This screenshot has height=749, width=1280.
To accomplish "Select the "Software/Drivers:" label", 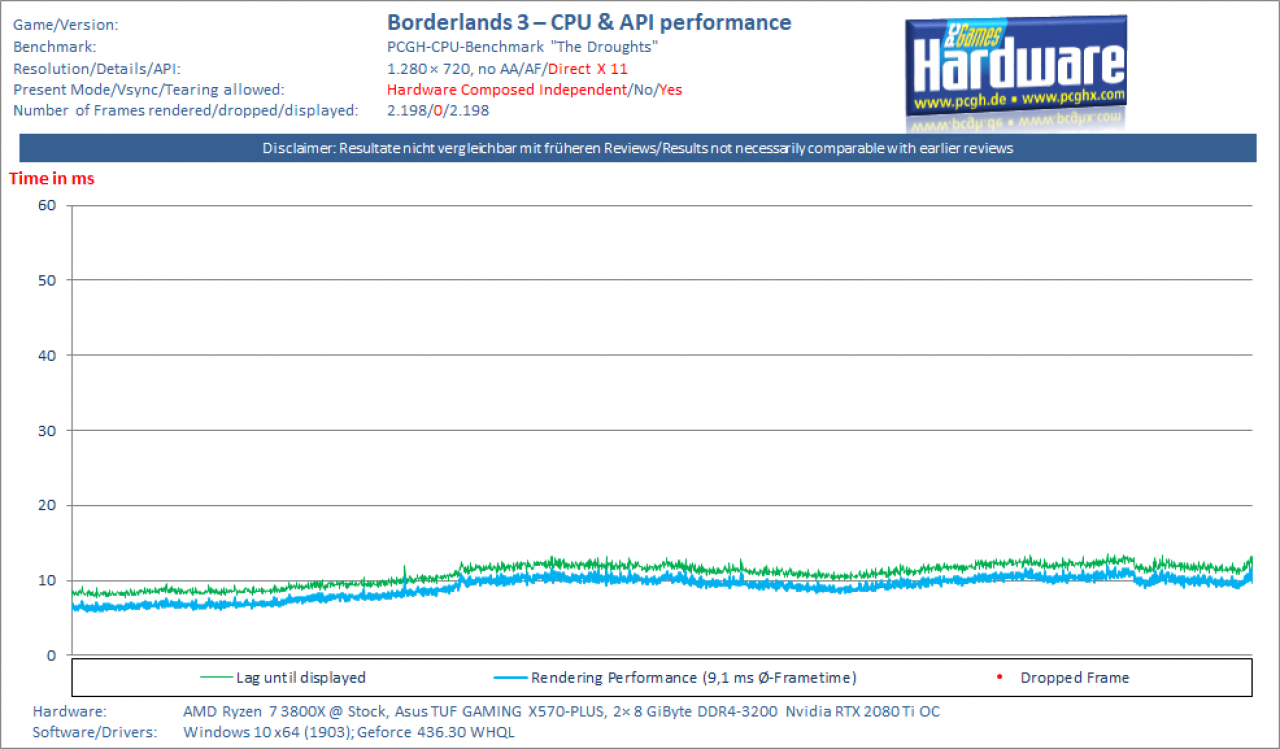I will 95,732.
